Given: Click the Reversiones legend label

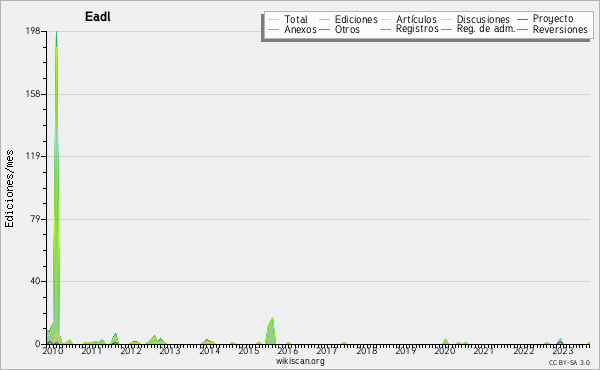Looking at the screenshot, I should 560,29.
